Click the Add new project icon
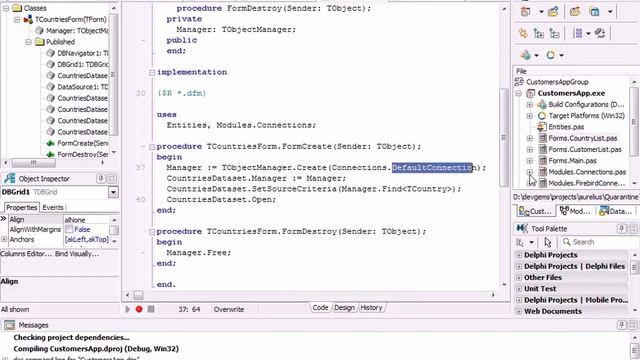Image resolution: width=640 pixels, height=360 pixels. coord(553,11)
